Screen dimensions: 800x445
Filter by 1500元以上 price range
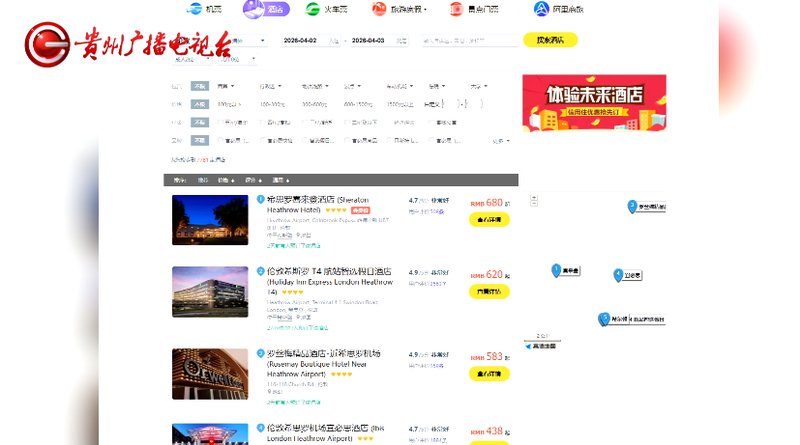(x=399, y=104)
